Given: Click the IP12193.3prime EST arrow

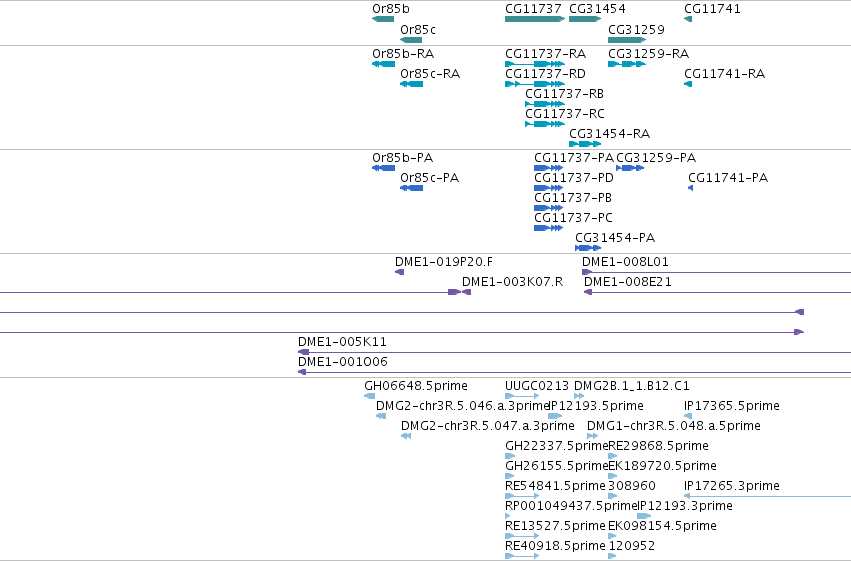Looking at the screenshot, I should point(644,516).
